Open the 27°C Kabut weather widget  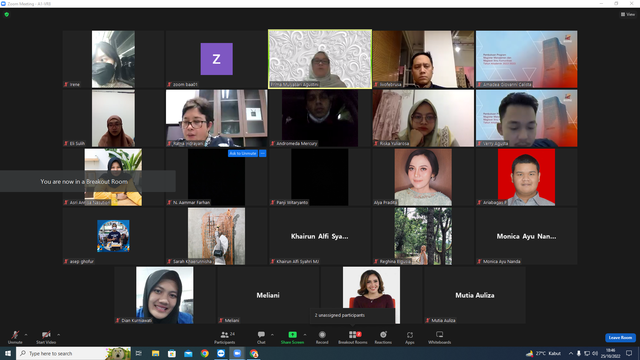pyautogui.click(x=543, y=353)
